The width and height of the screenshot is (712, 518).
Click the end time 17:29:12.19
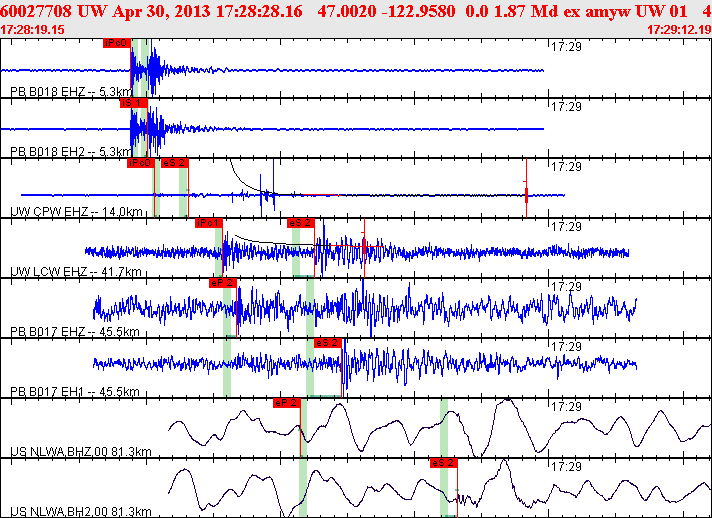coord(679,30)
